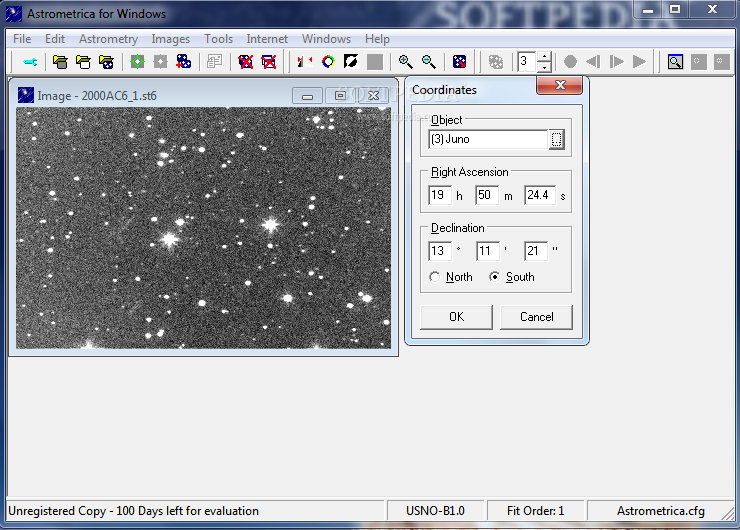This screenshot has width=740, height=530.
Task: Click the Astrometrica application title bar icon
Action: 14,14
